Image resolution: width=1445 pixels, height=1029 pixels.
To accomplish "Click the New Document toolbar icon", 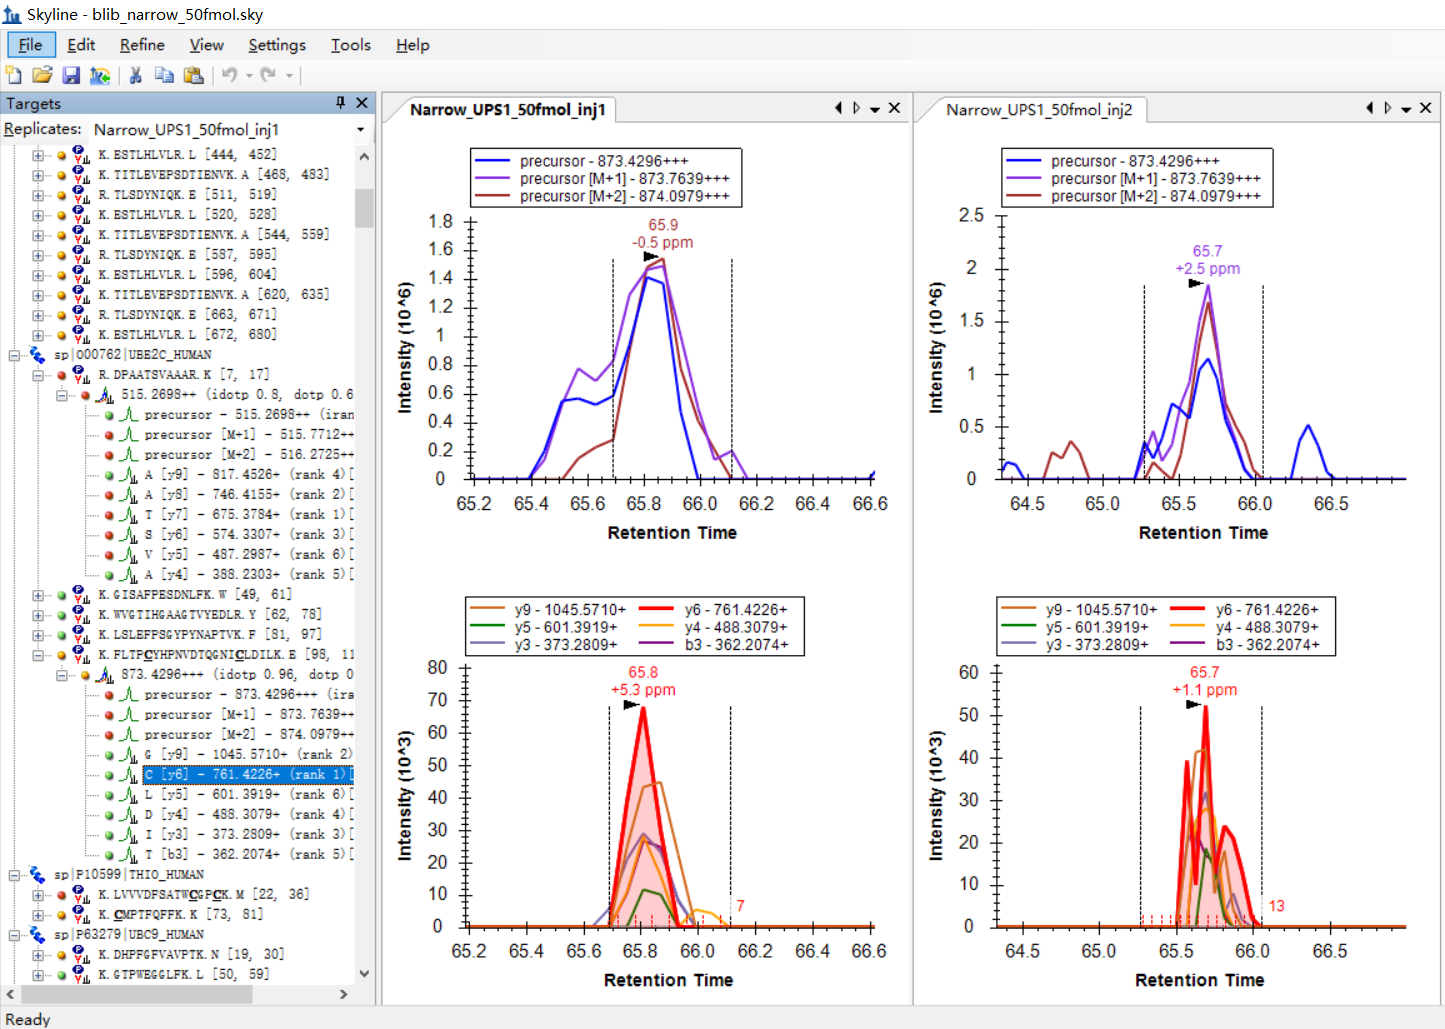I will point(14,75).
